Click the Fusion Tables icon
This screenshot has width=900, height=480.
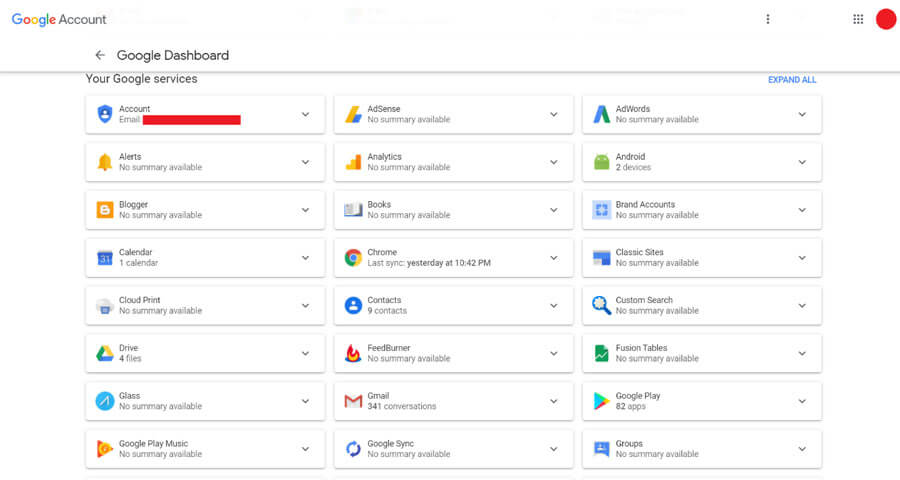602,353
